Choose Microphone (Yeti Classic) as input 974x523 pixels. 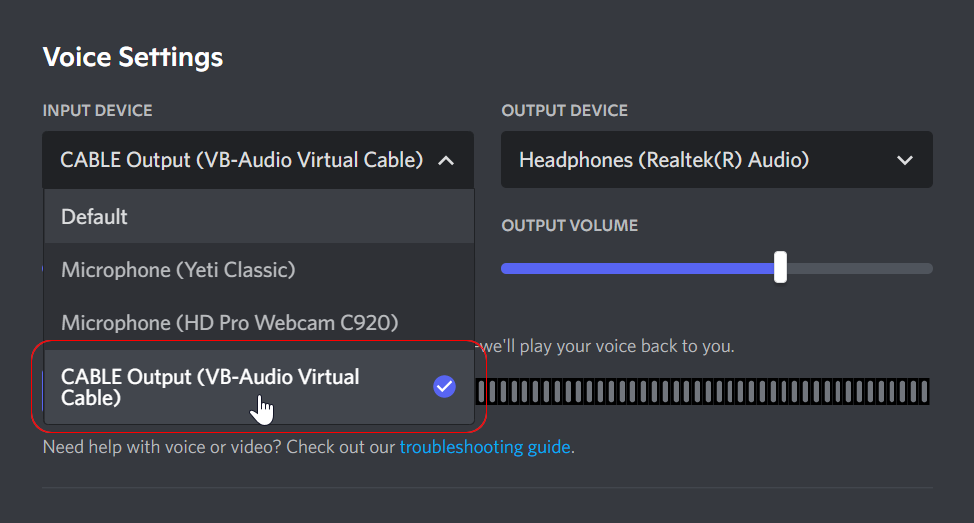259,270
